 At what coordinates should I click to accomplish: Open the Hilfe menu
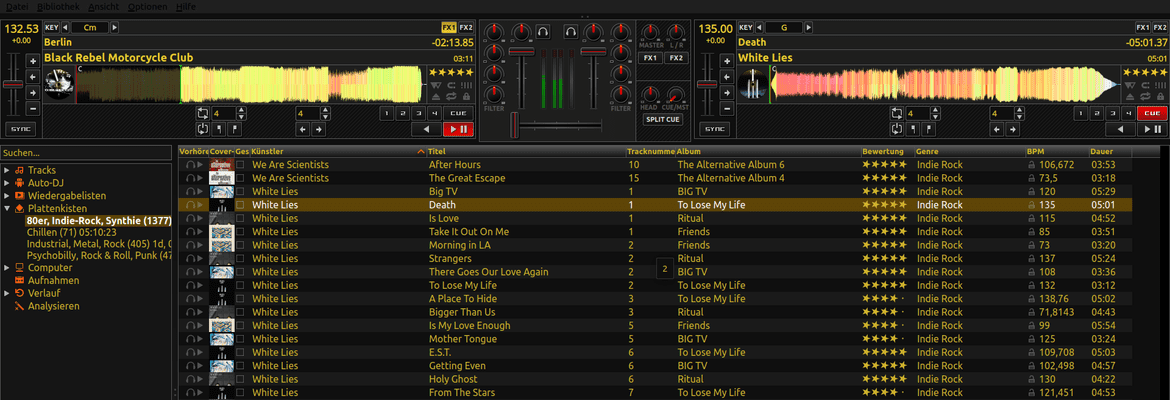click(x=187, y=6)
